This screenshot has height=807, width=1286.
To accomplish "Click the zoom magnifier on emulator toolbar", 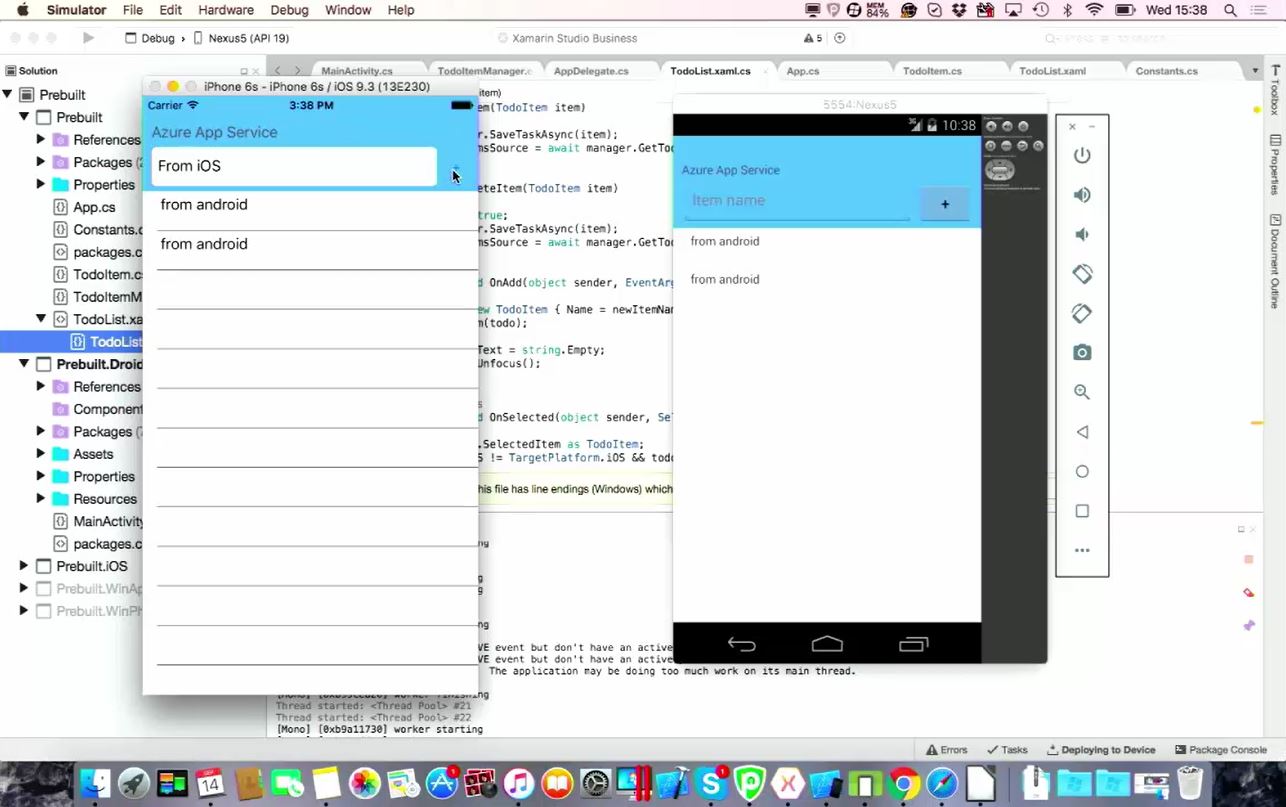I will click(1082, 392).
